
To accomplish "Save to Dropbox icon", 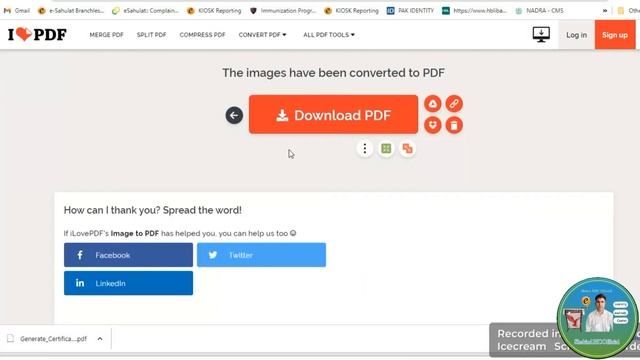I will pyautogui.click(x=433, y=125).
